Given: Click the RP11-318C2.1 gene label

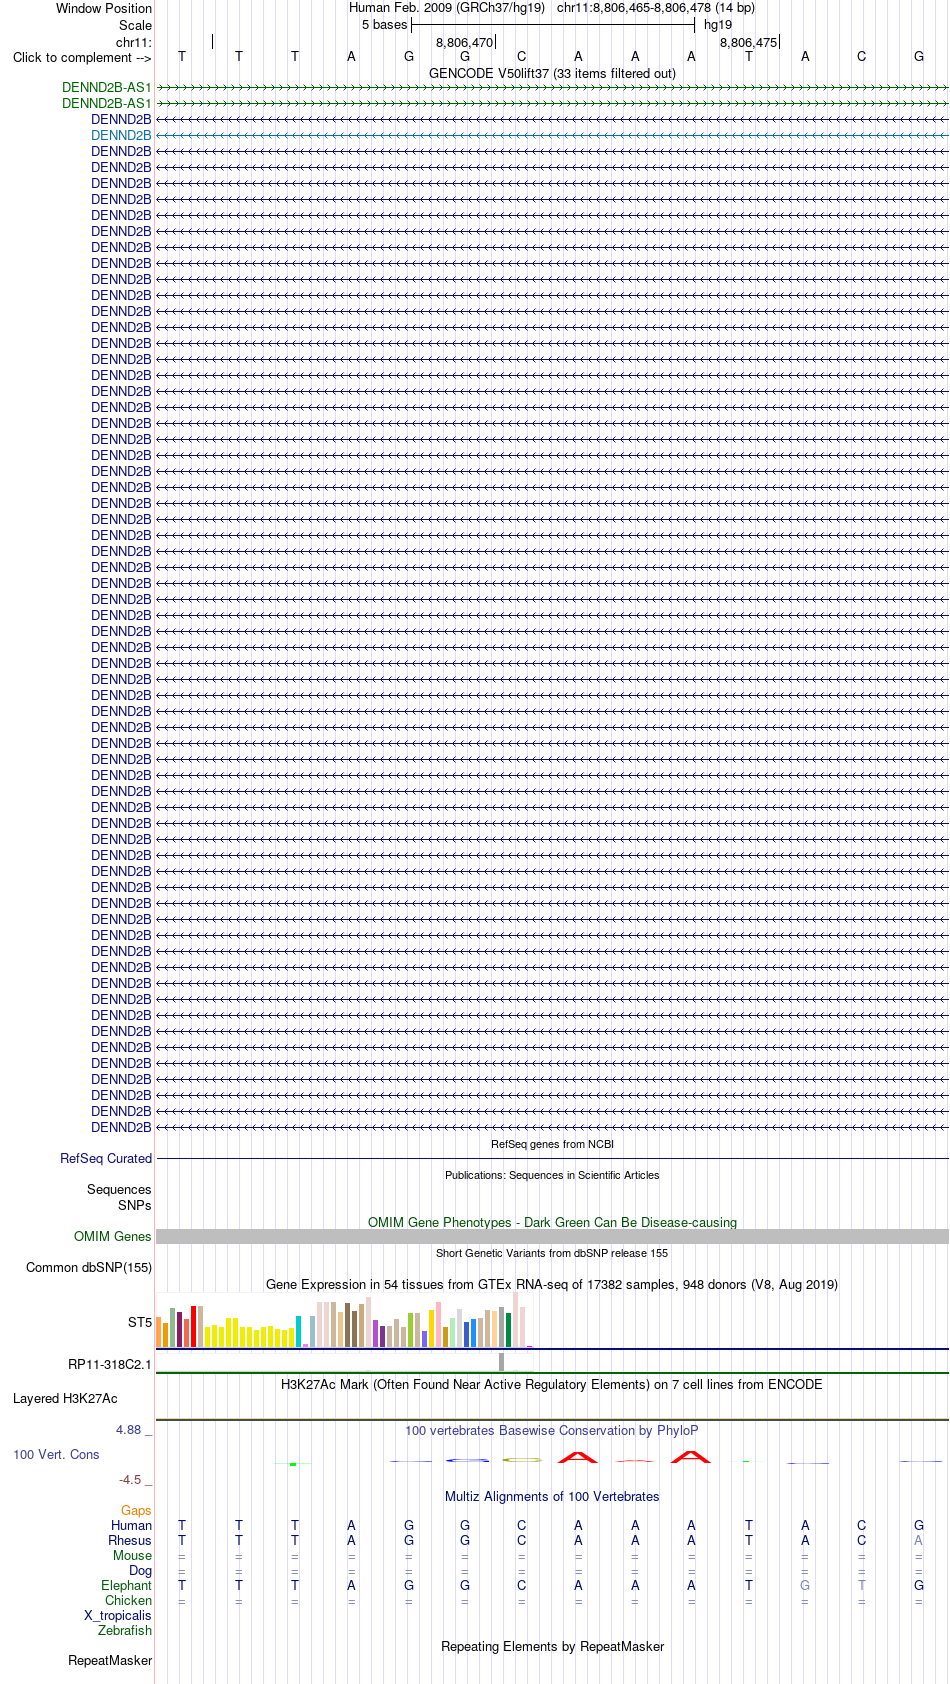Looking at the screenshot, I should click(110, 1364).
